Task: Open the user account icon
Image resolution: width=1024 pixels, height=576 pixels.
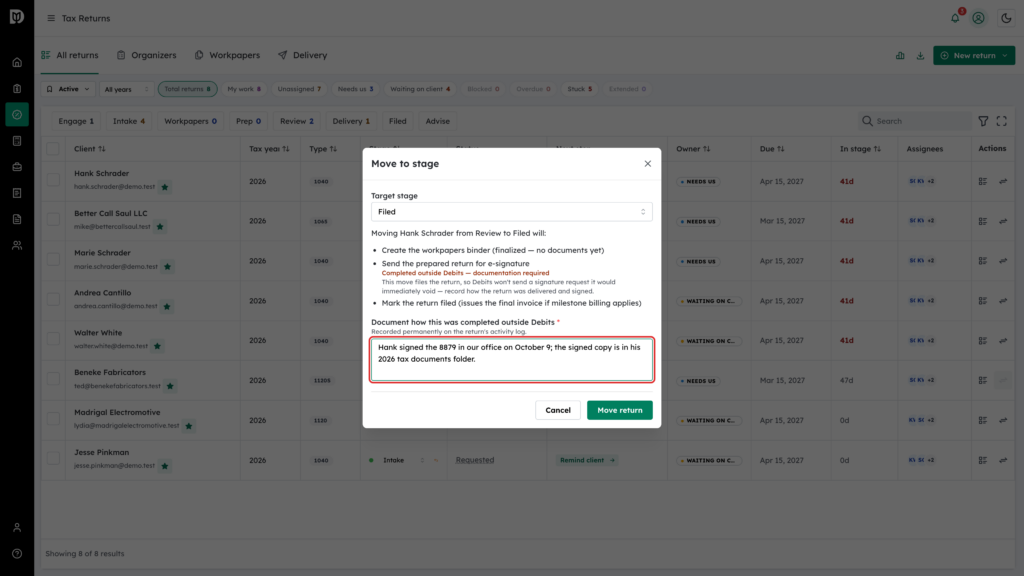Action: tap(978, 18)
